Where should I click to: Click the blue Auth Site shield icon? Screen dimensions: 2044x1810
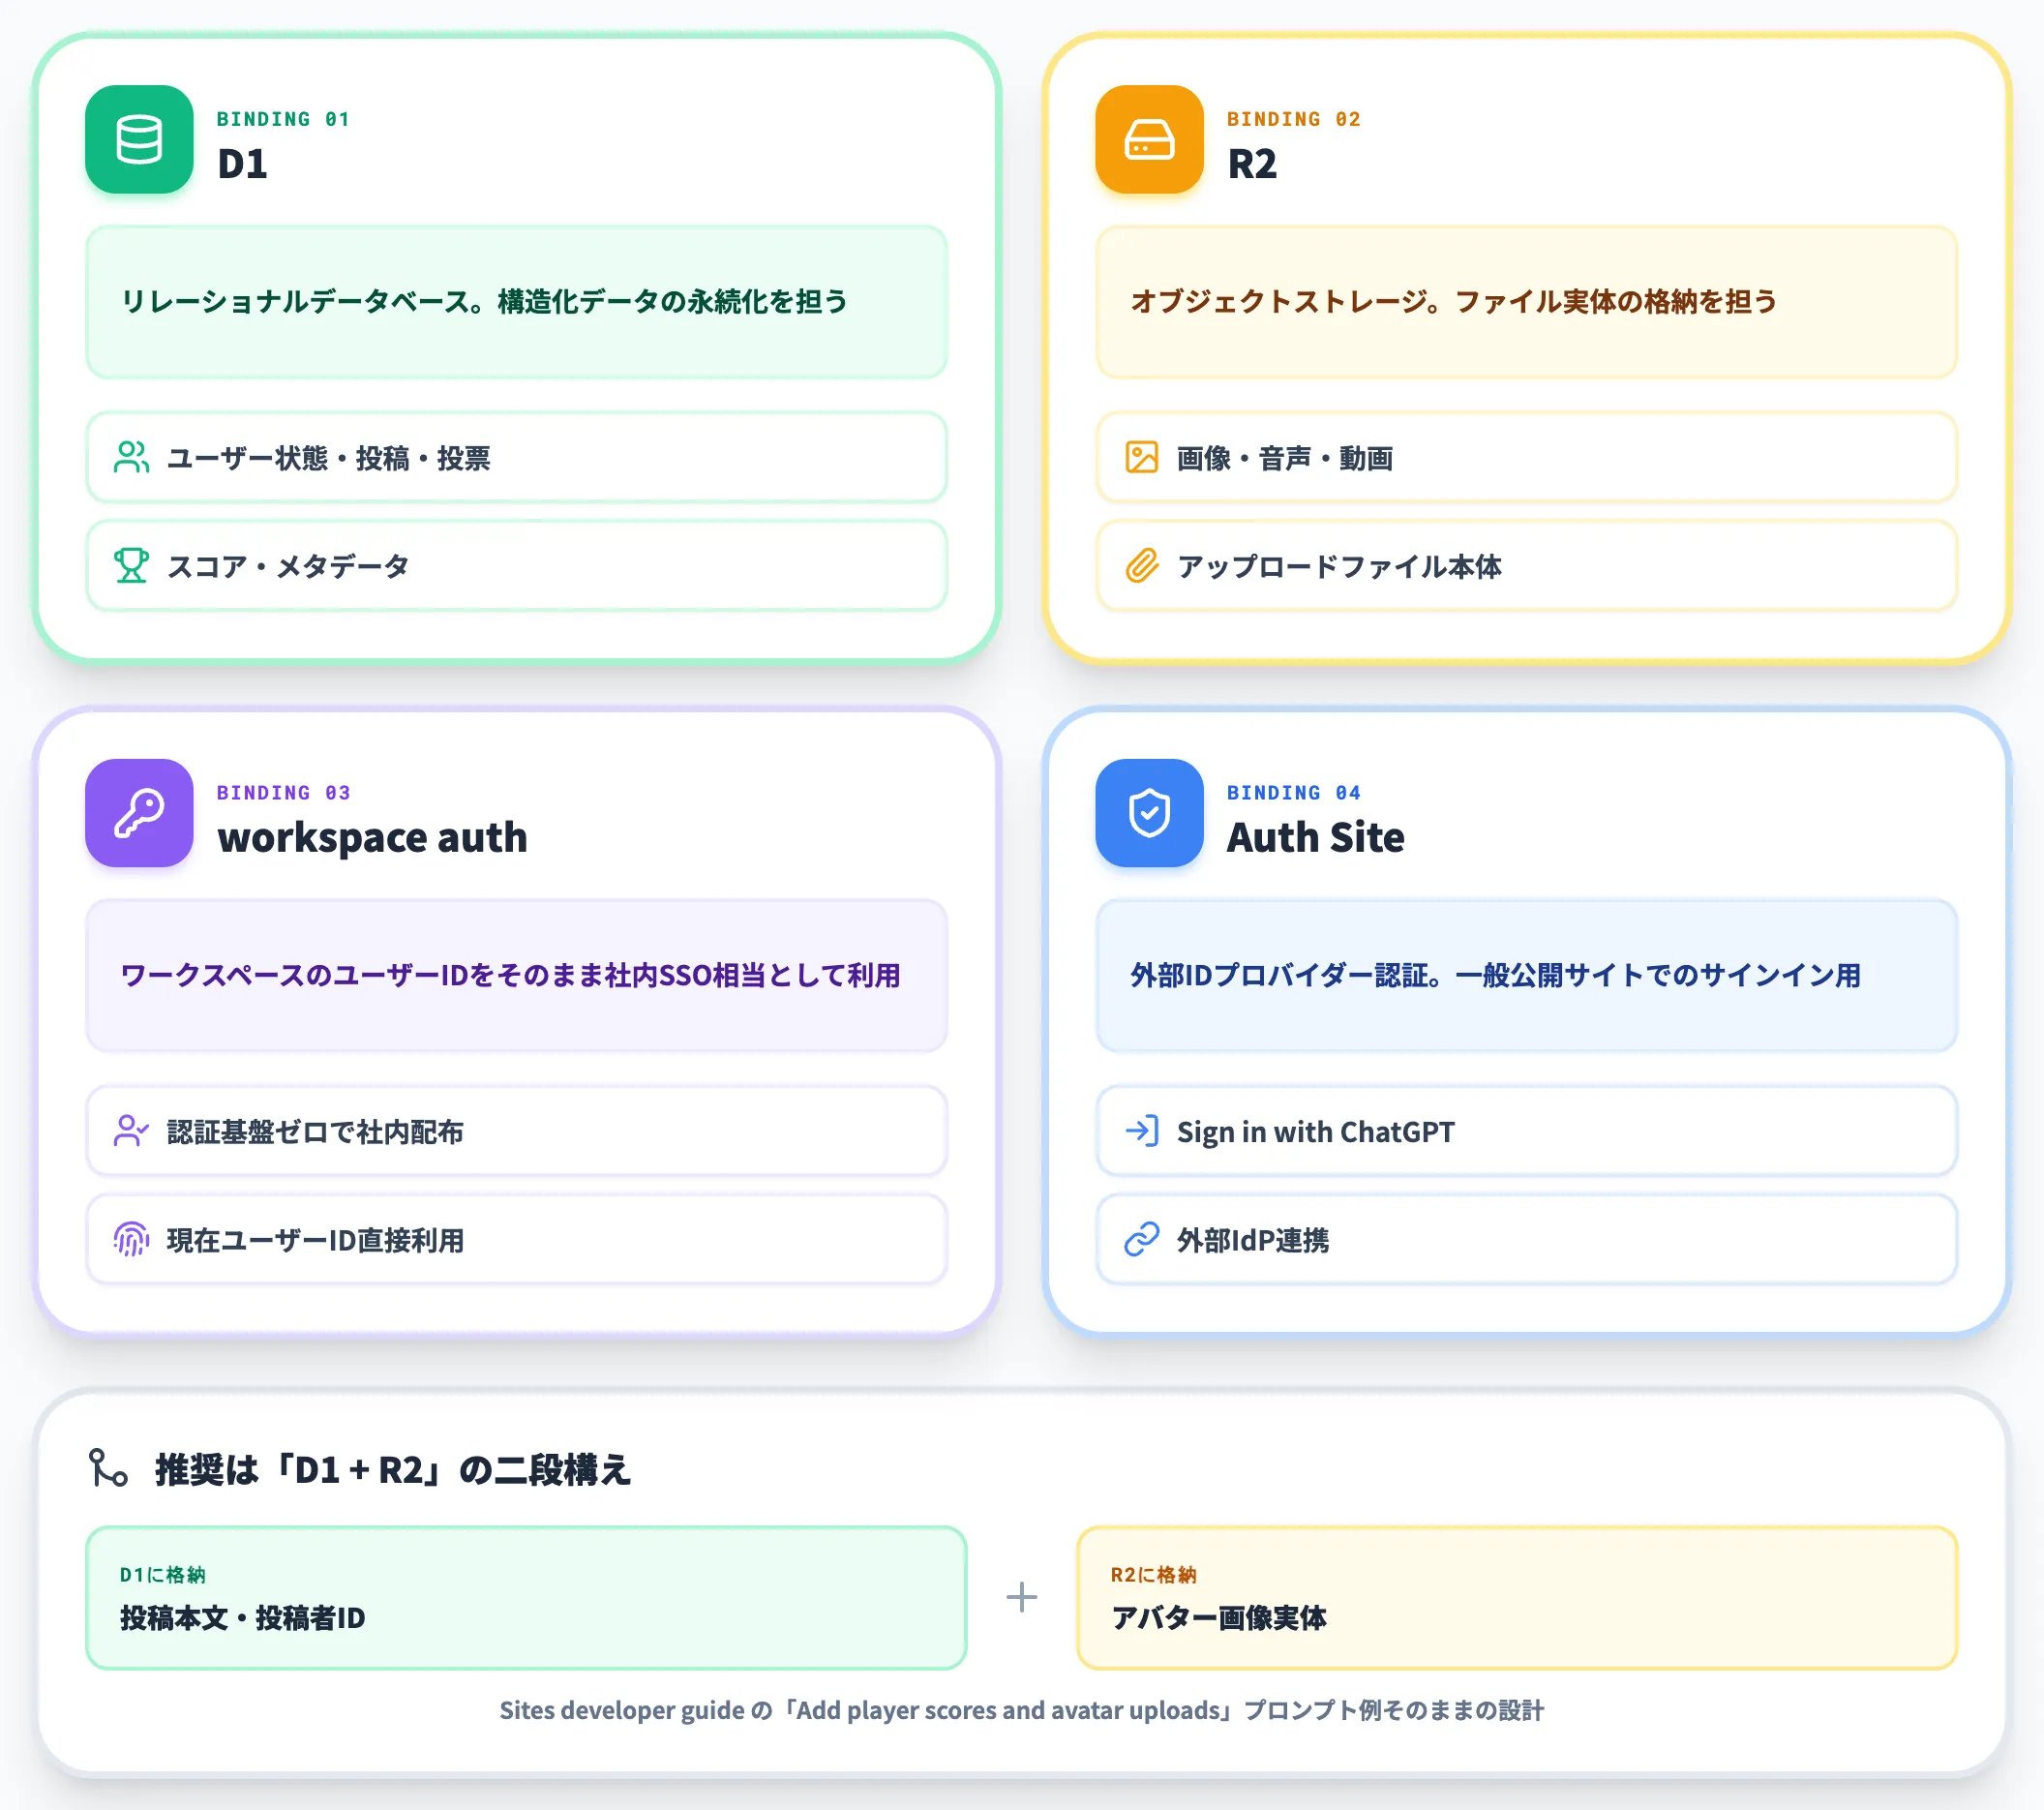(1149, 813)
